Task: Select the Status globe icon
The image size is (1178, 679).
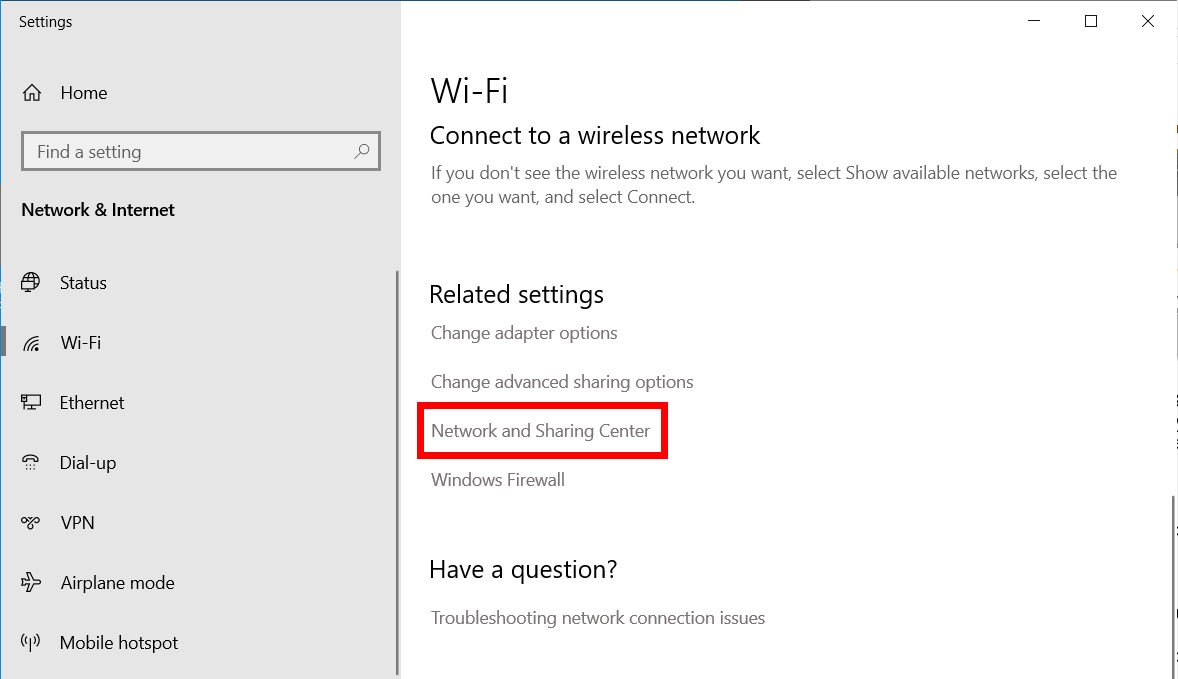Action: click(x=31, y=282)
